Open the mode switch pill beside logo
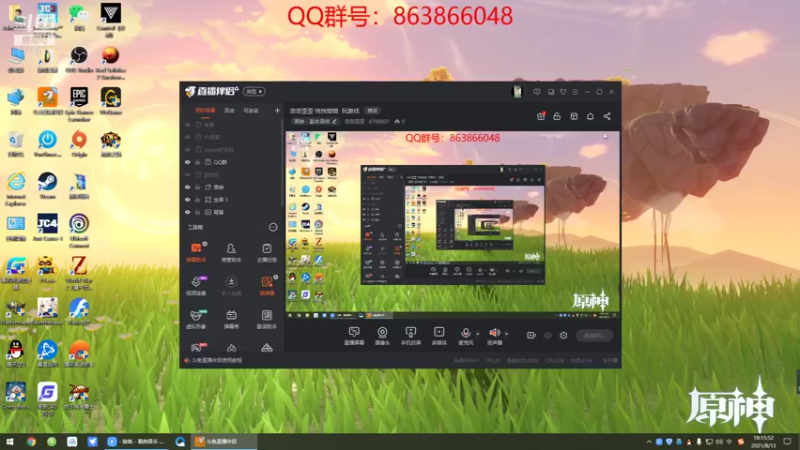The width and height of the screenshot is (800, 450). (254, 91)
